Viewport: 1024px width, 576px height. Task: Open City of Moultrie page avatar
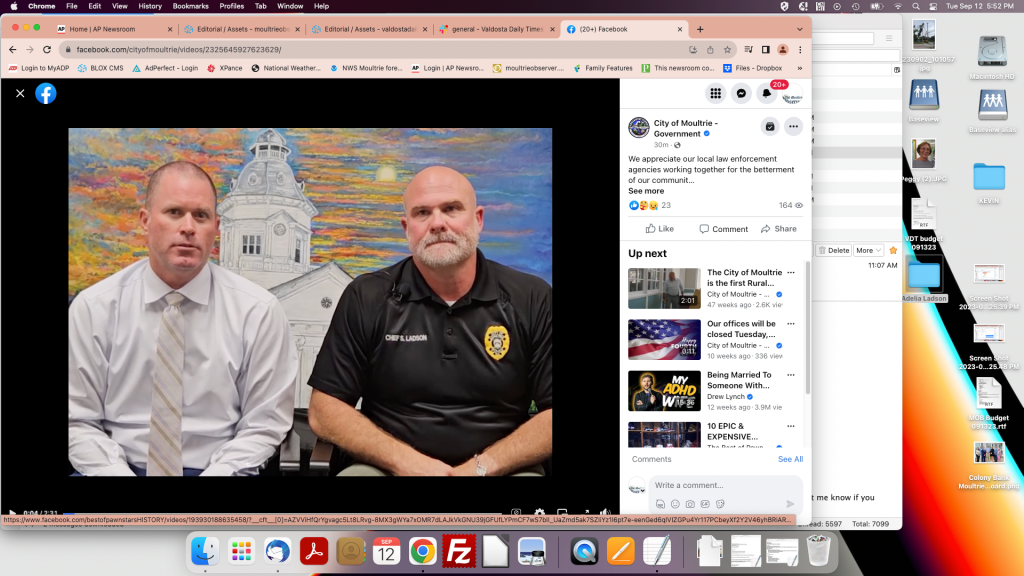click(x=639, y=127)
